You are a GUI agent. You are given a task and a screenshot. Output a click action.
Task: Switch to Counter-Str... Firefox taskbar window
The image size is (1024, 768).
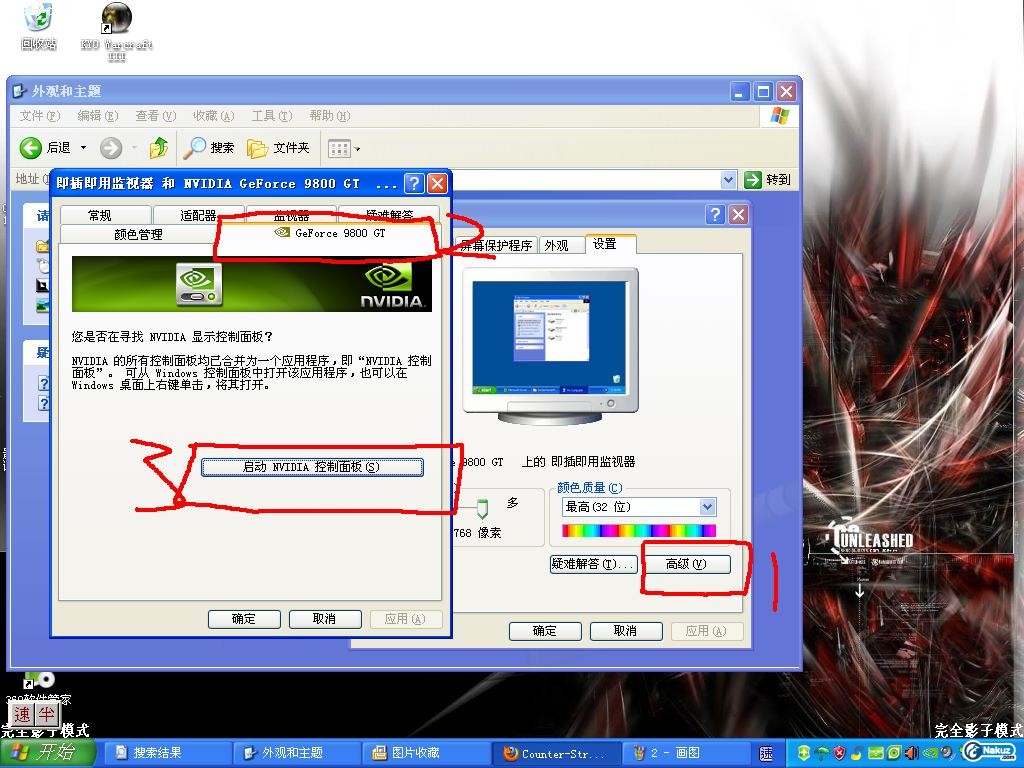(555, 753)
